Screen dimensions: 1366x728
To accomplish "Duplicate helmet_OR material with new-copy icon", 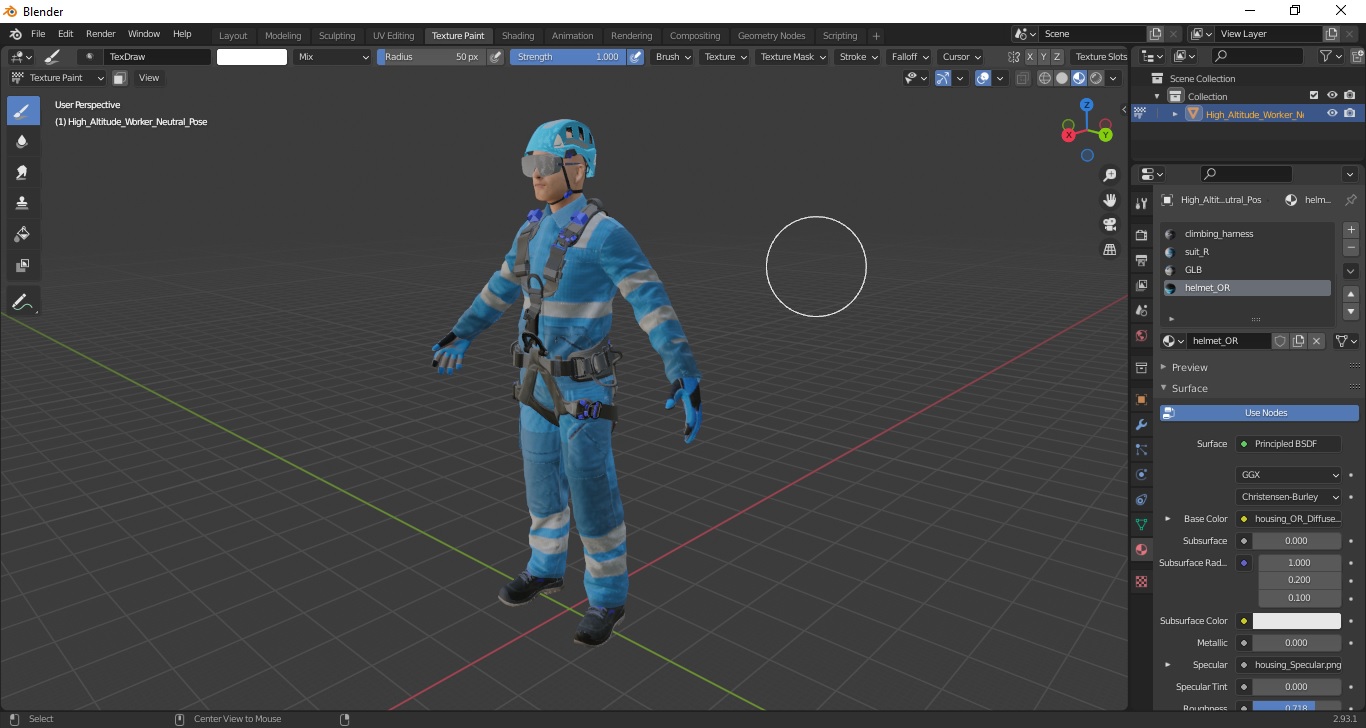I will click(x=1298, y=341).
